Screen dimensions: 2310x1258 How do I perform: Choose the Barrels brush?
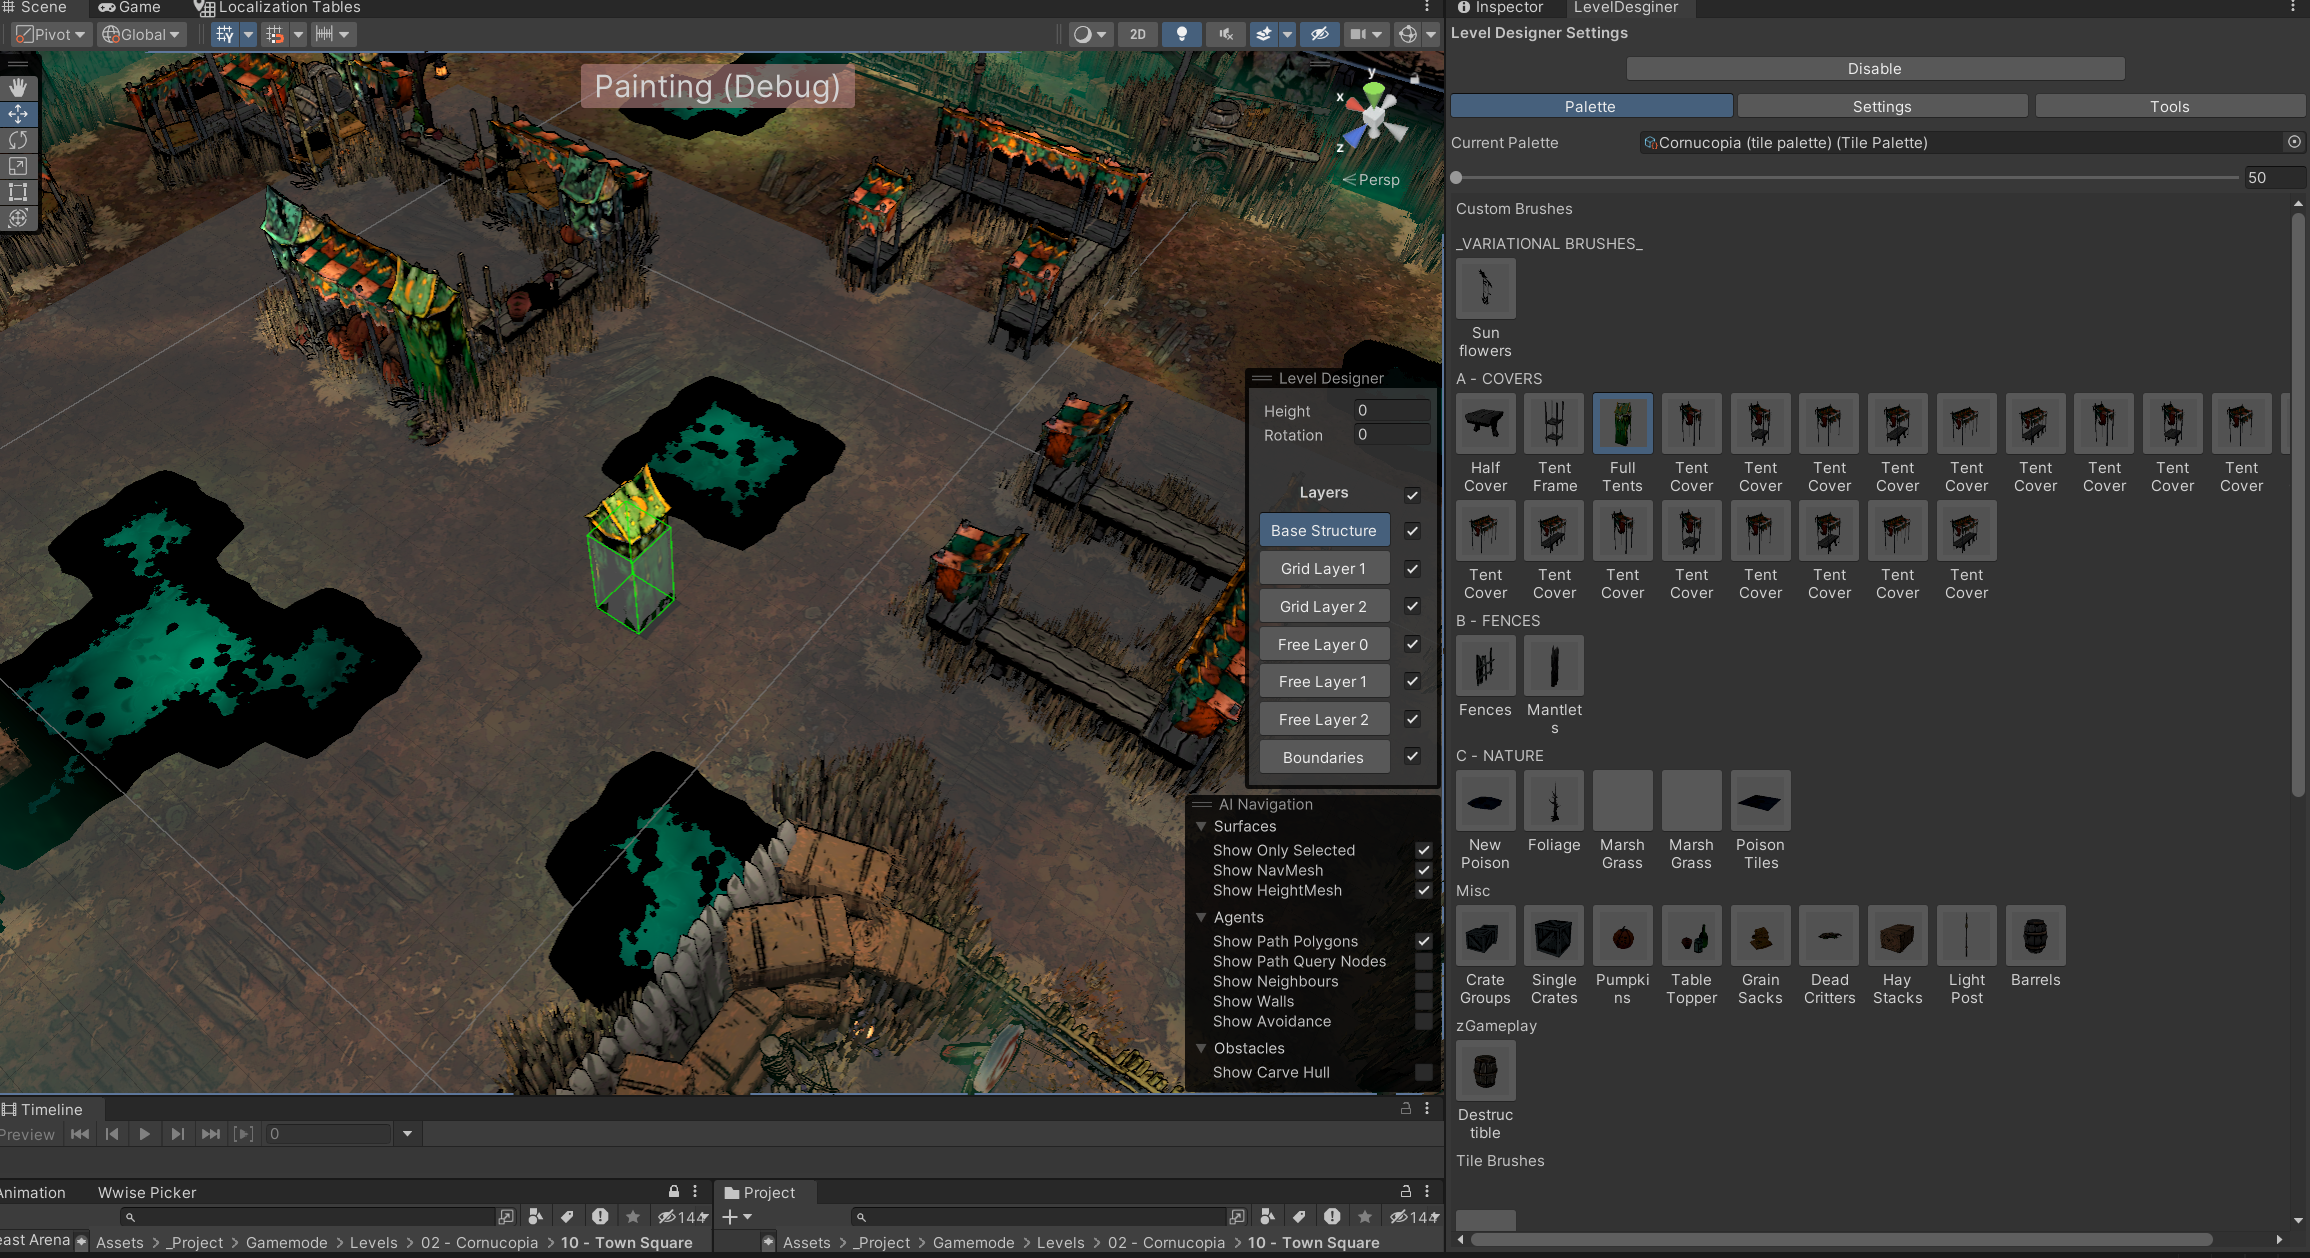2035,937
